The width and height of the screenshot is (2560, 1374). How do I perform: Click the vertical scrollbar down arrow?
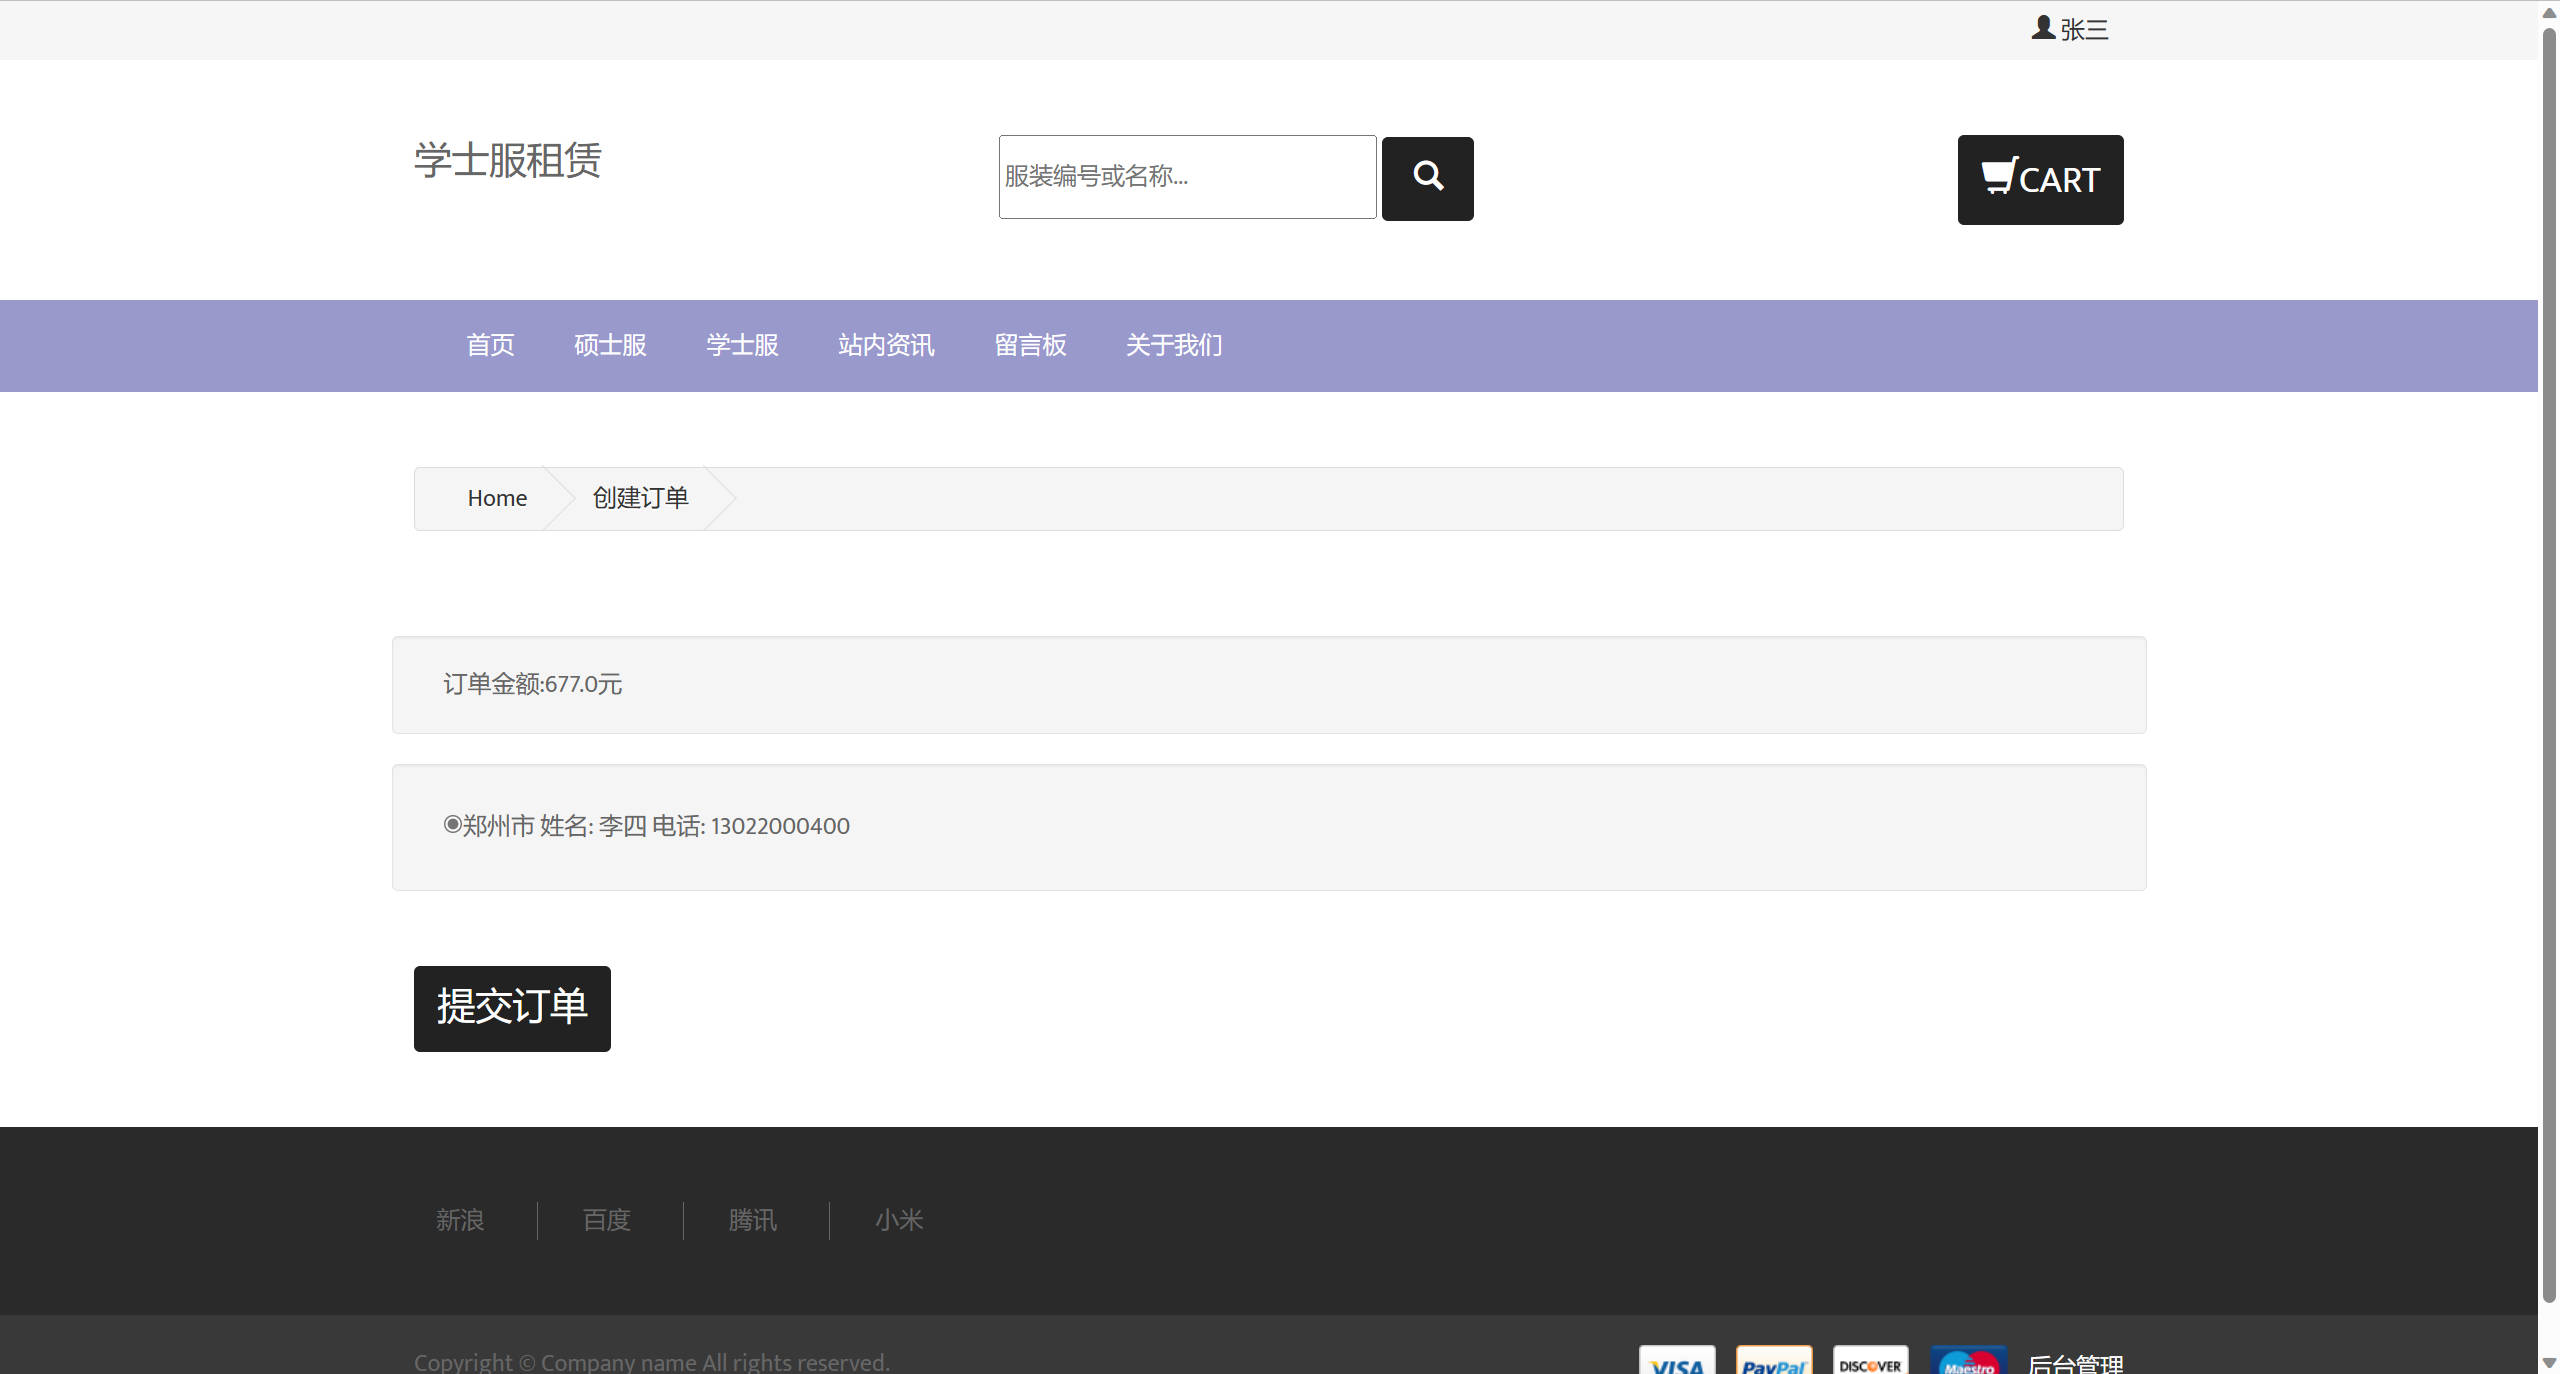pos(2549,1362)
